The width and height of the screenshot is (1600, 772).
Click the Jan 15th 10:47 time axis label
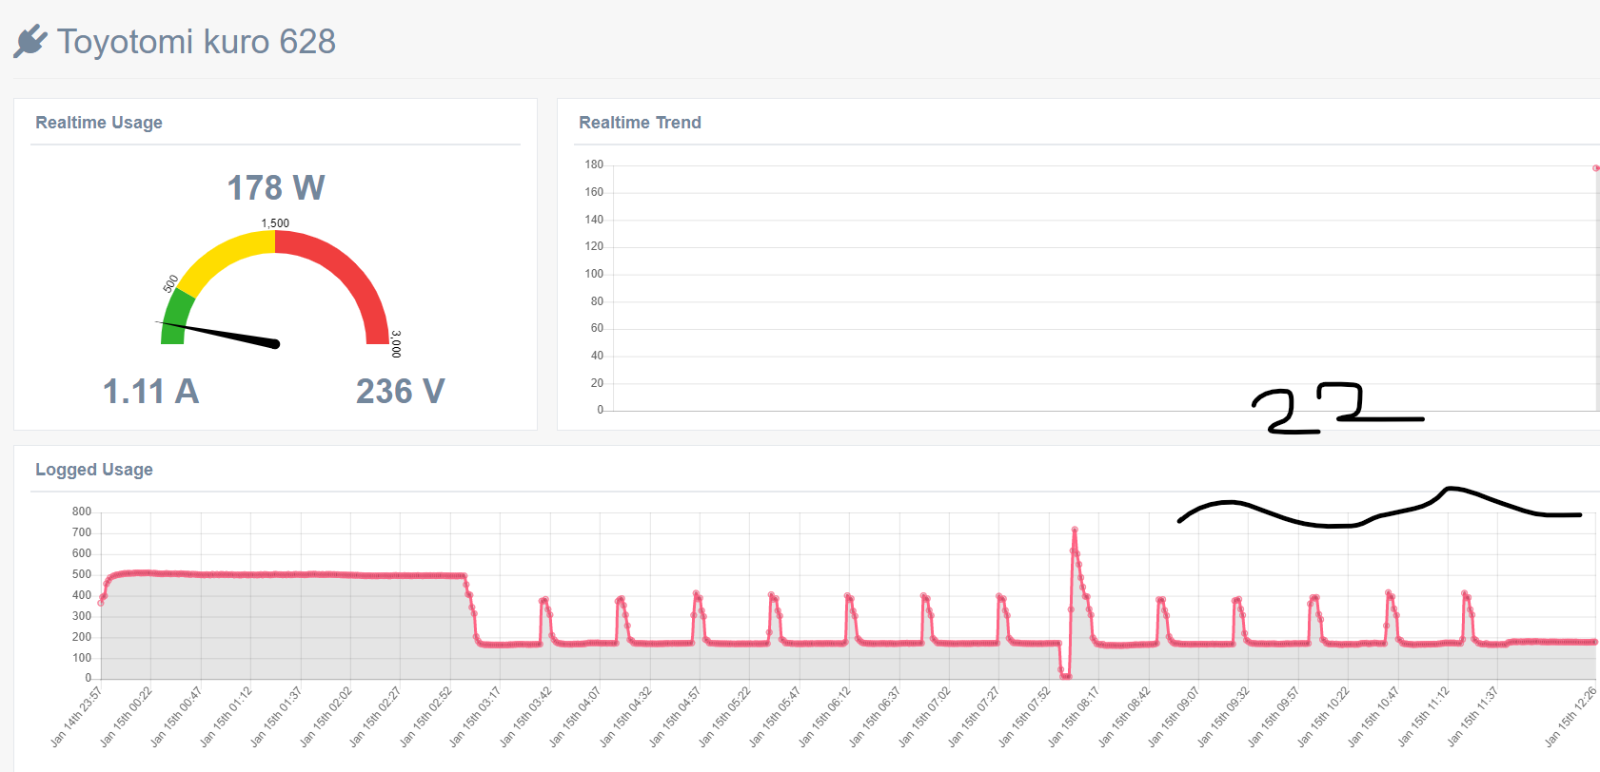(1374, 718)
